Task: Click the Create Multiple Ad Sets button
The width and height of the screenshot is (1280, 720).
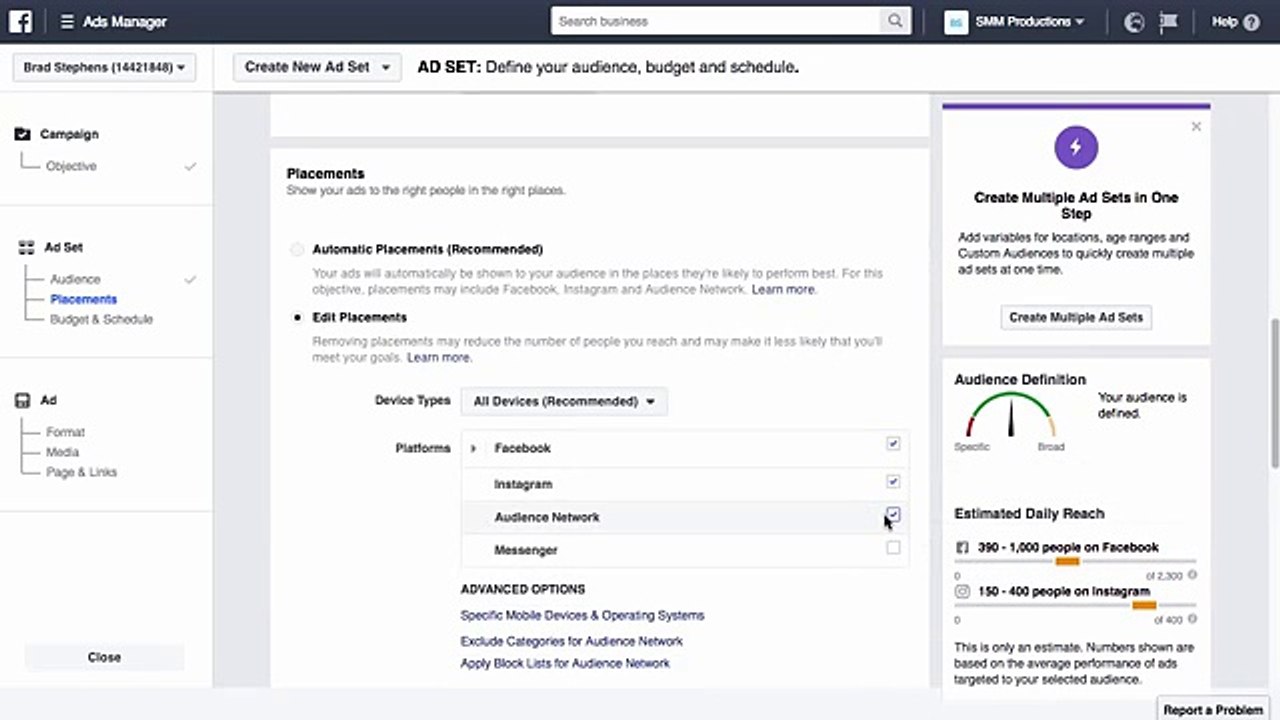Action: click(x=1076, y=317)
